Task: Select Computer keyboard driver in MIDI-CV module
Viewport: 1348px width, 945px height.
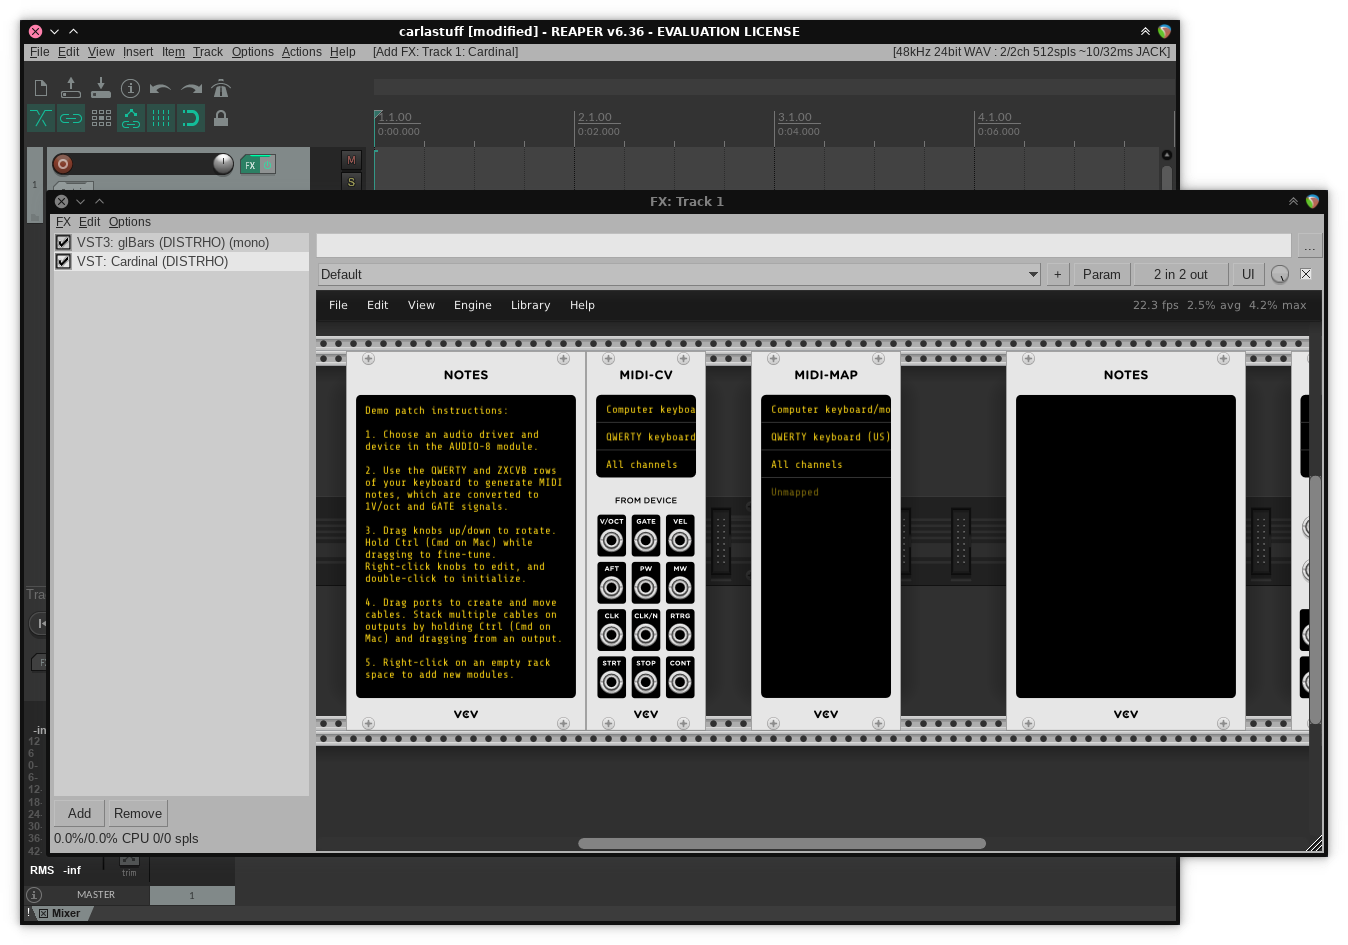Action: (646, 409)
